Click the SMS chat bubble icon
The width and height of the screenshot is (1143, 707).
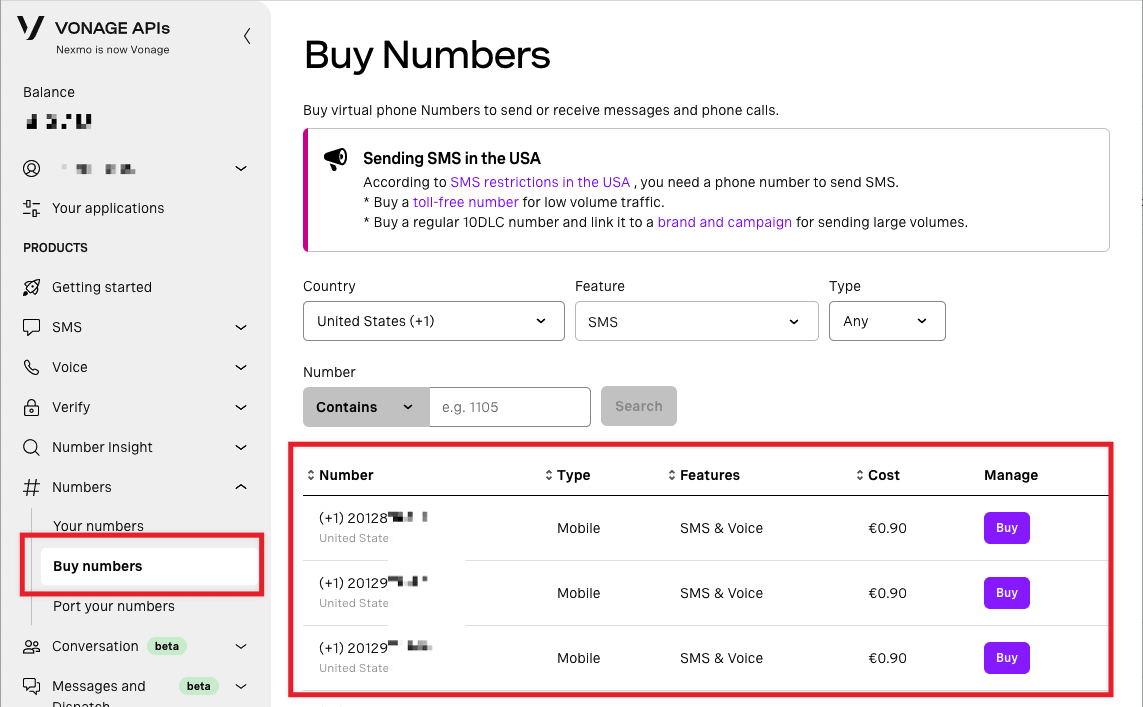coord(32,327)
